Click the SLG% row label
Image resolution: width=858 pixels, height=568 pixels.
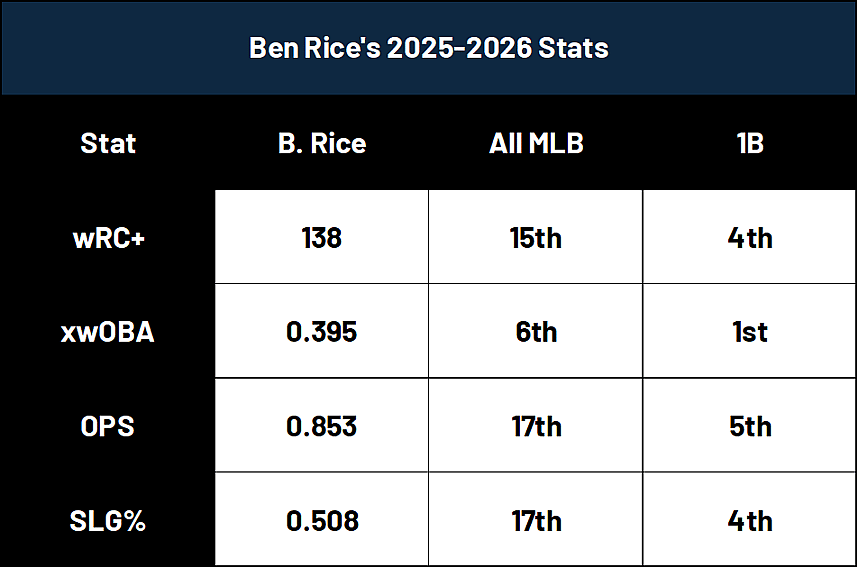coord(108,521)
